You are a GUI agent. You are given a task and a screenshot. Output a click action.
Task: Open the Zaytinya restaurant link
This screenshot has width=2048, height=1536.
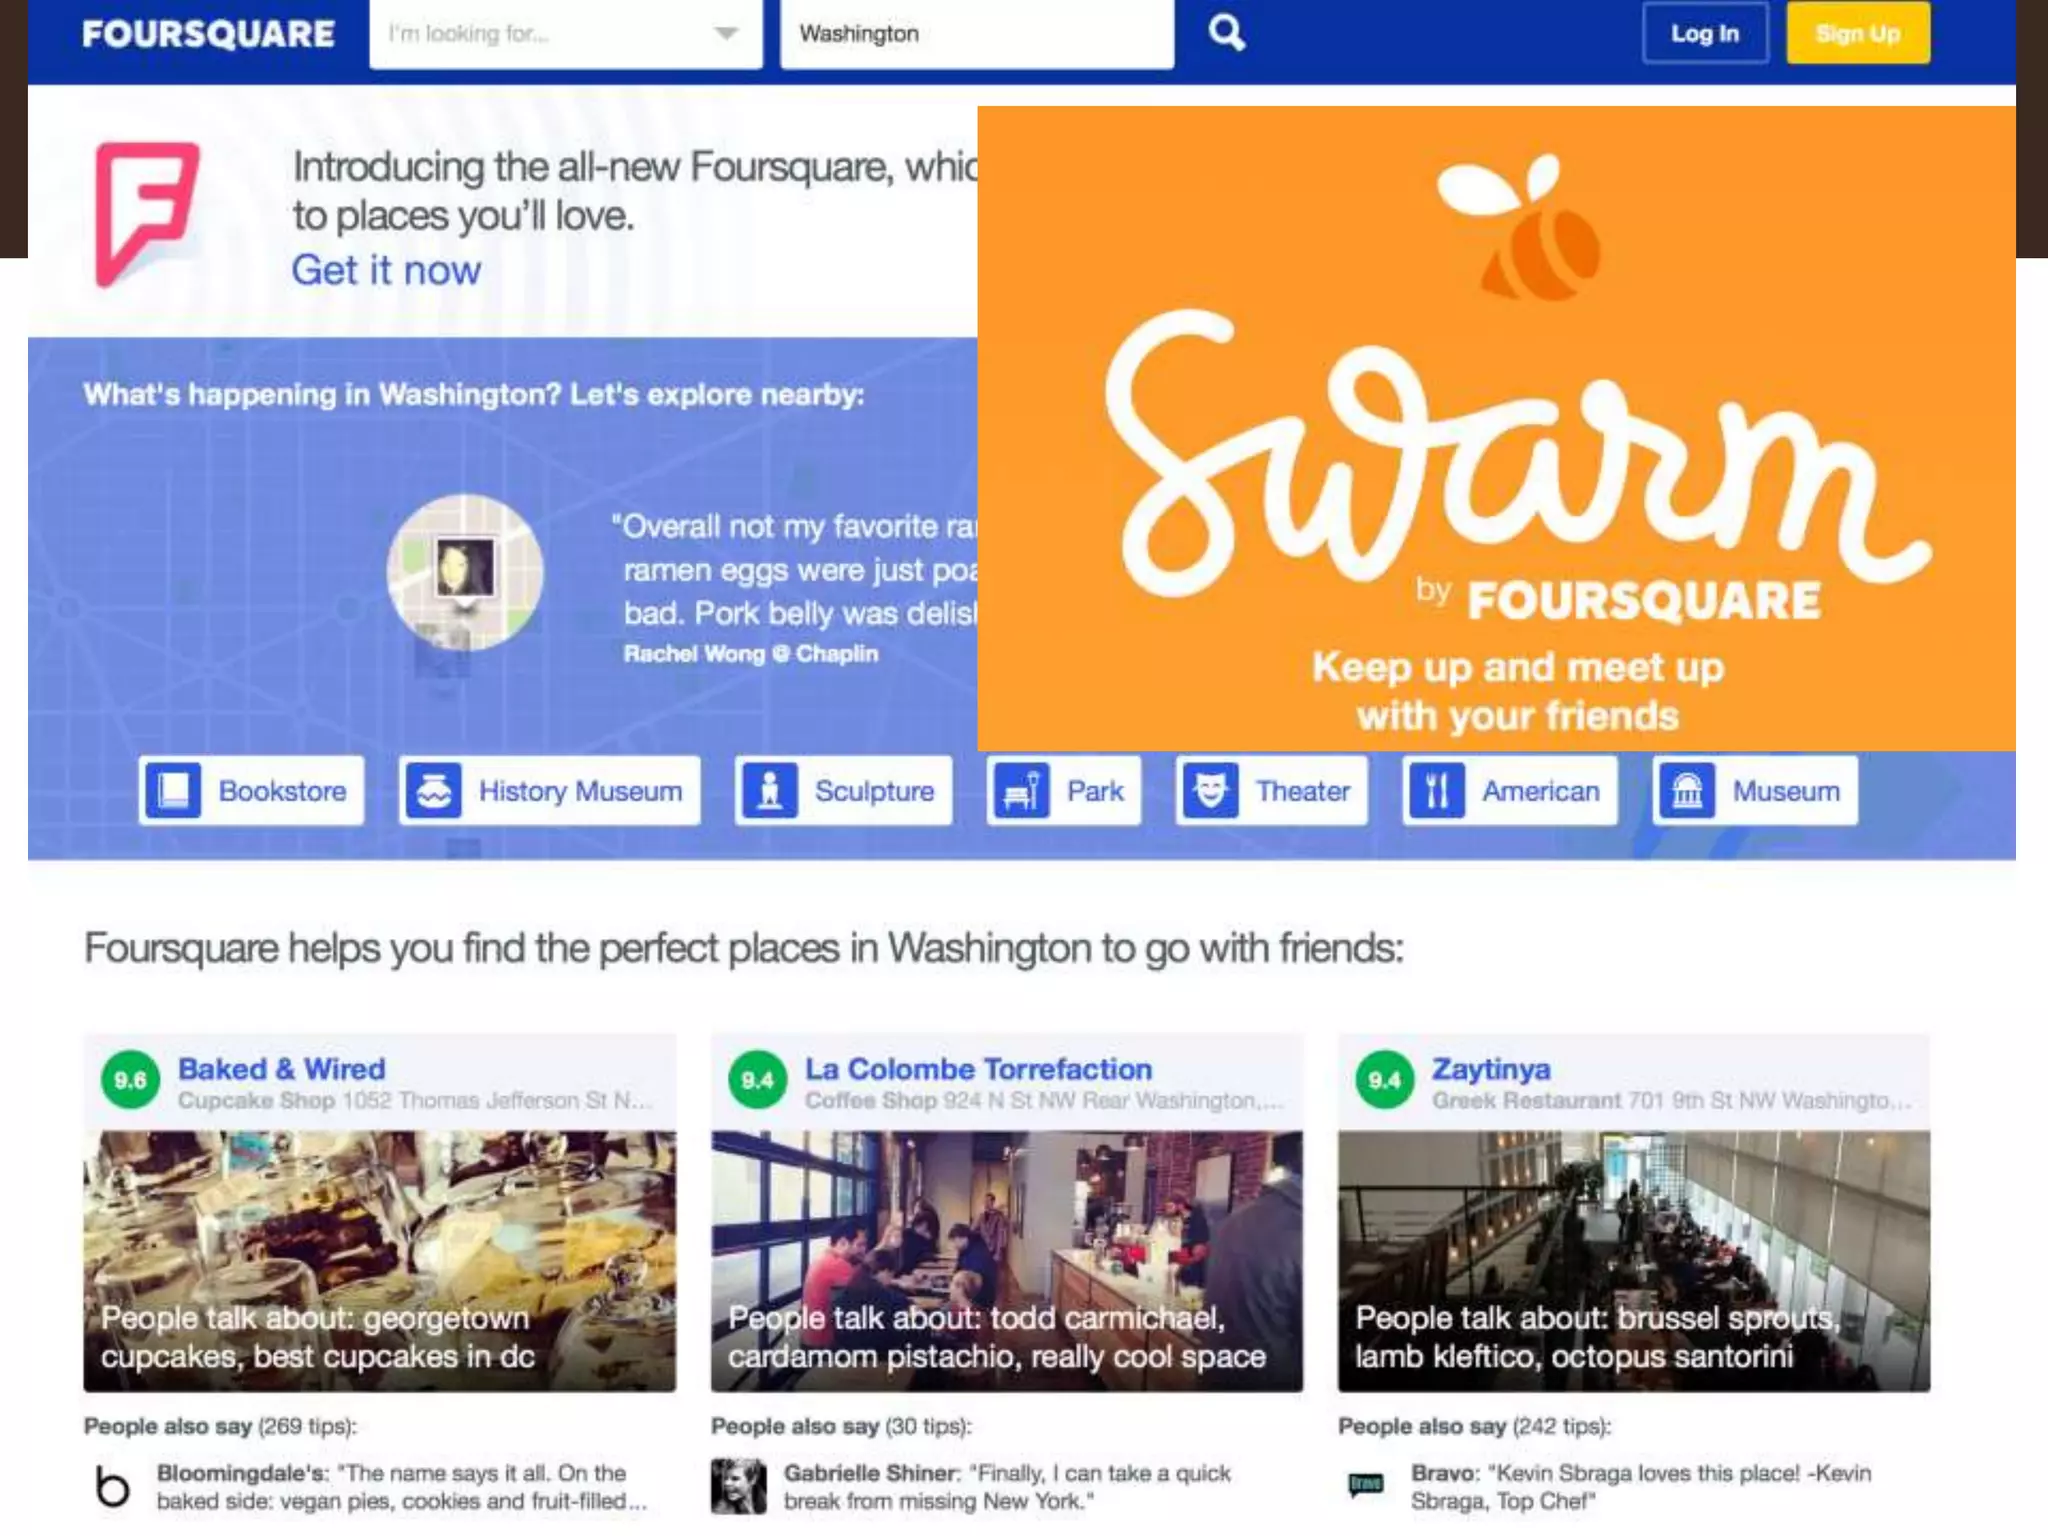click(1491, 1069)
